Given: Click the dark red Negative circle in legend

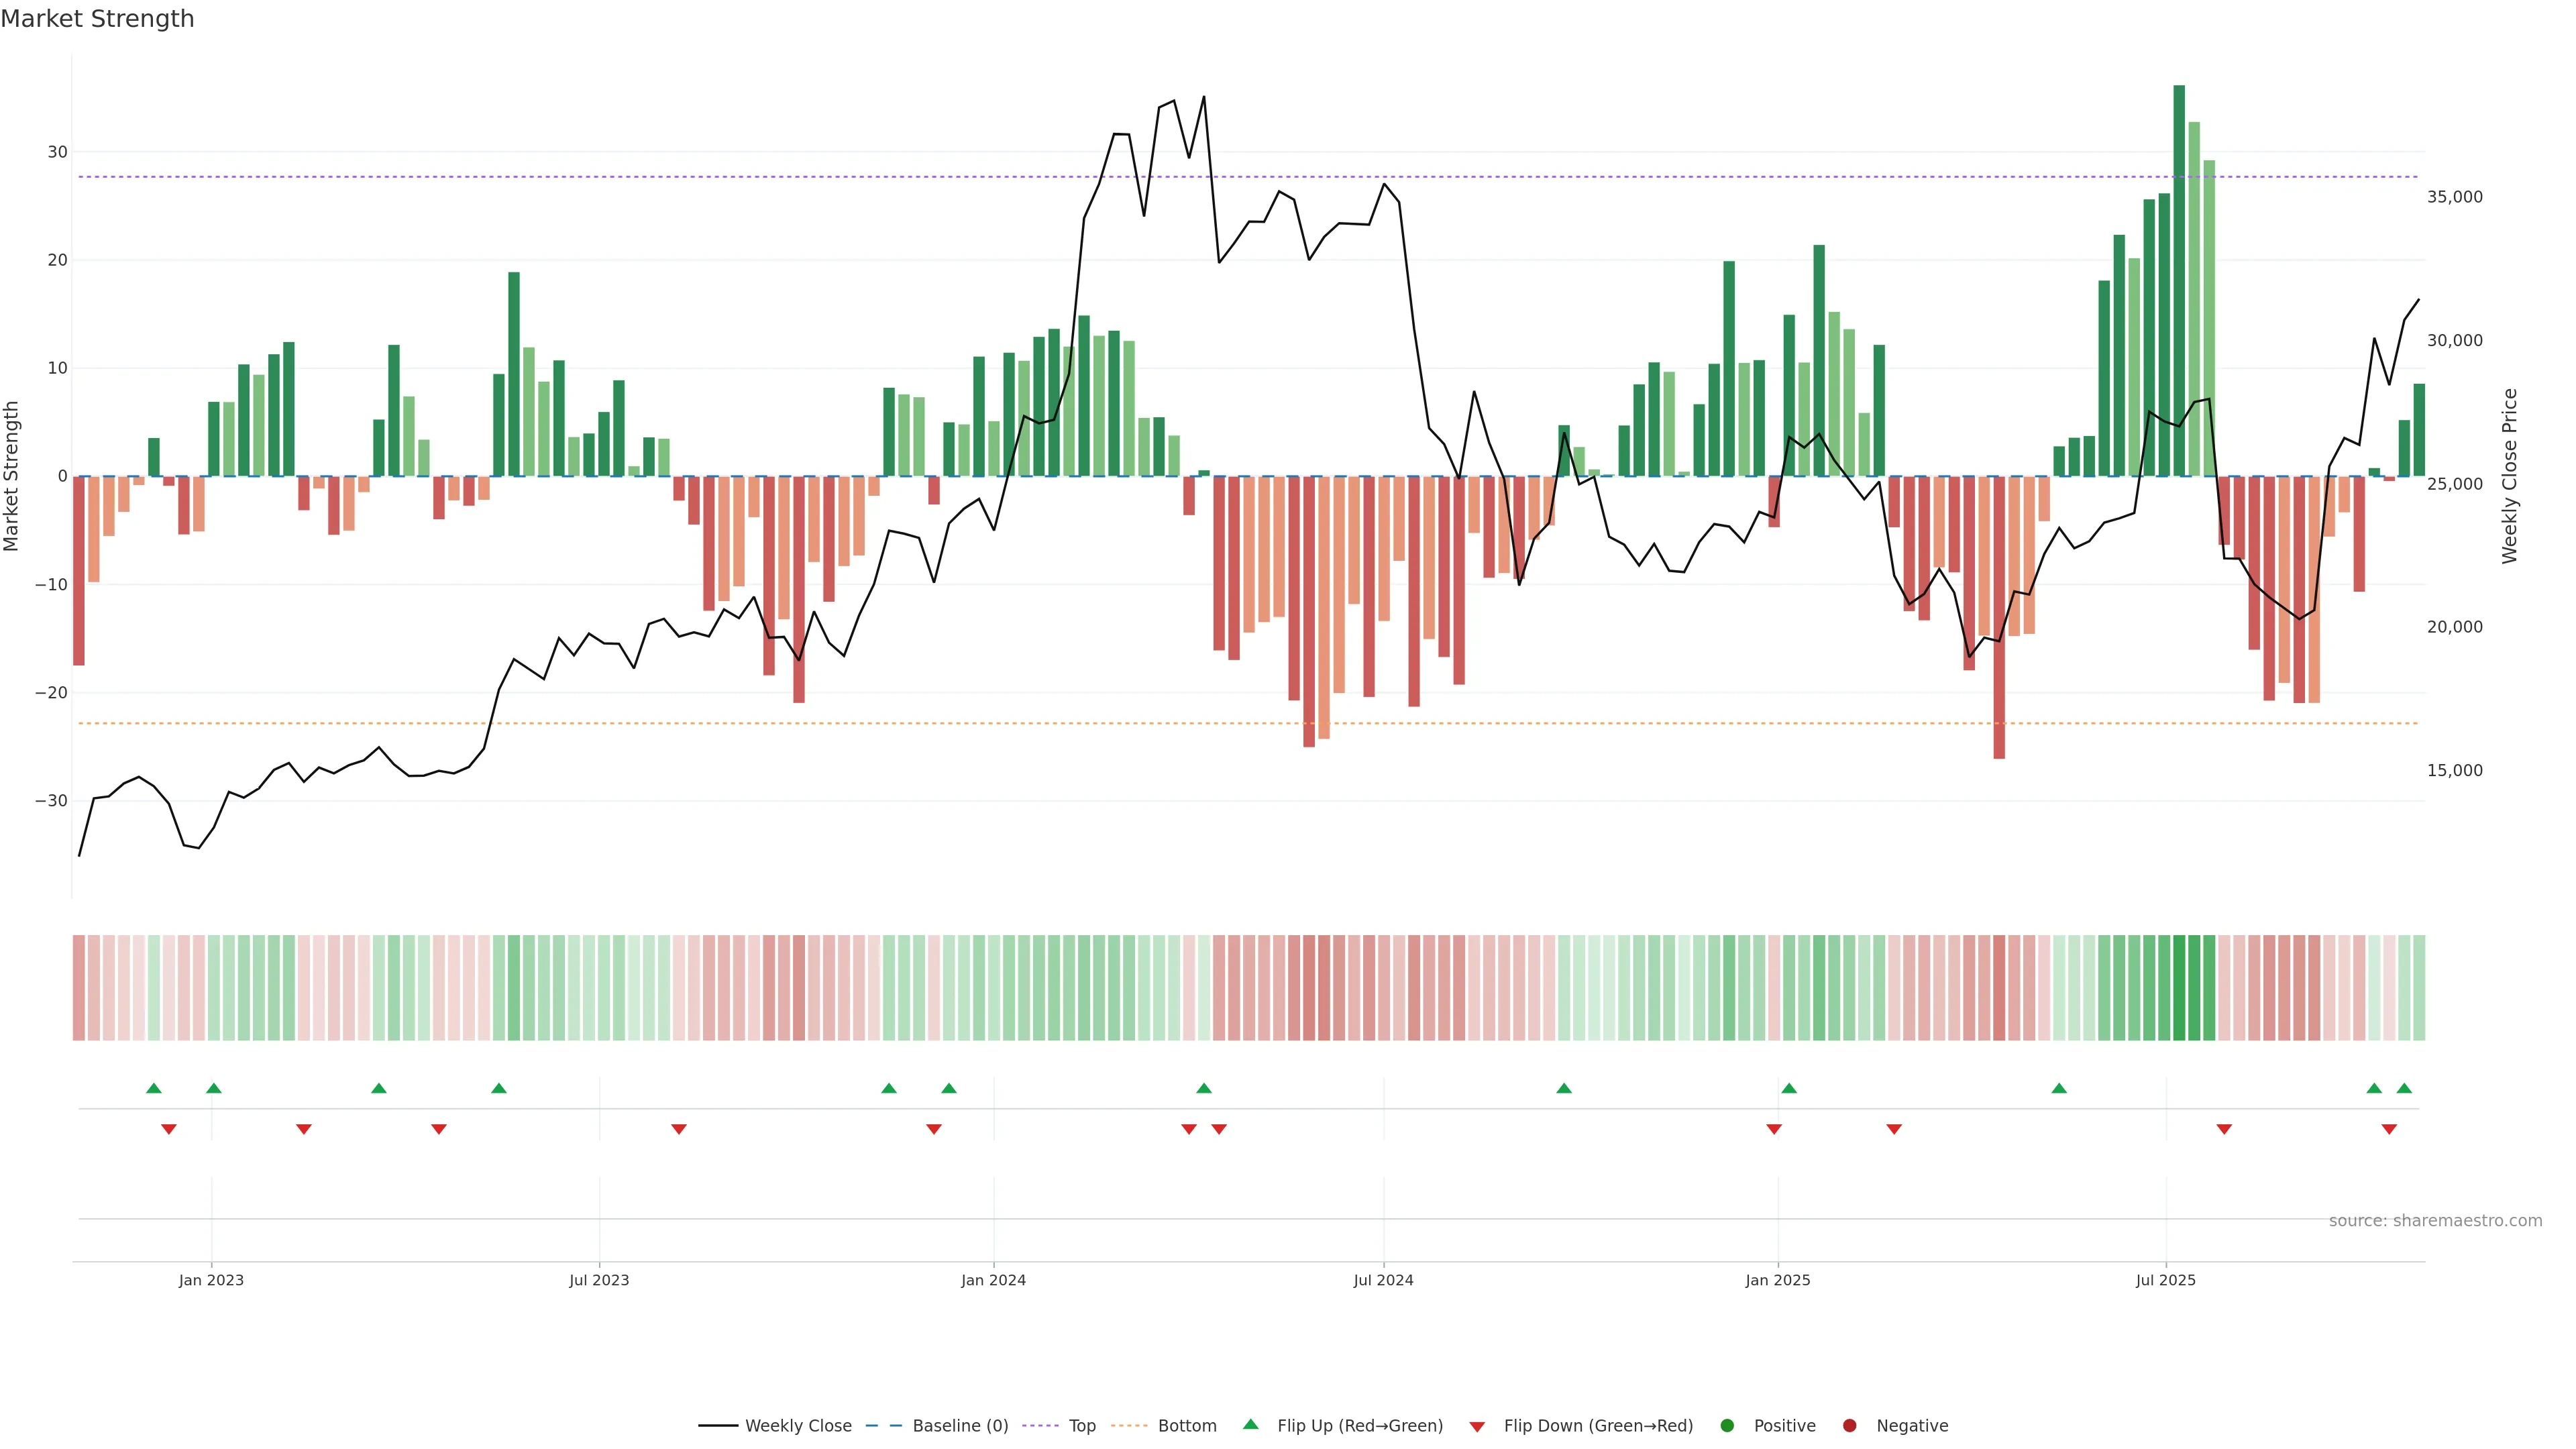Looking at the screenshot, I should tap(1849, 1426).
